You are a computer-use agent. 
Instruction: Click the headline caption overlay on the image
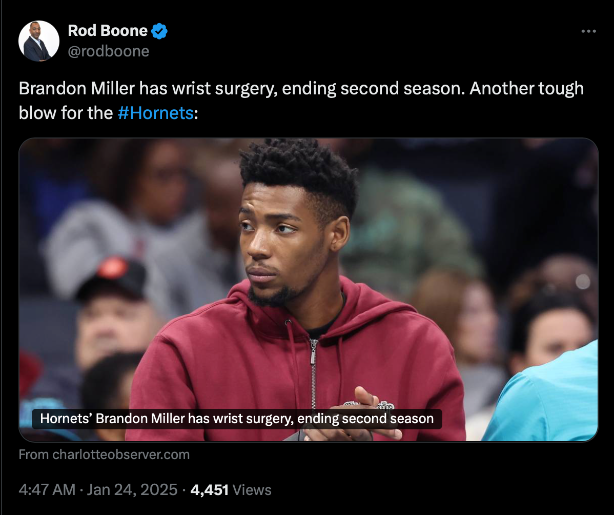(236, 419)
